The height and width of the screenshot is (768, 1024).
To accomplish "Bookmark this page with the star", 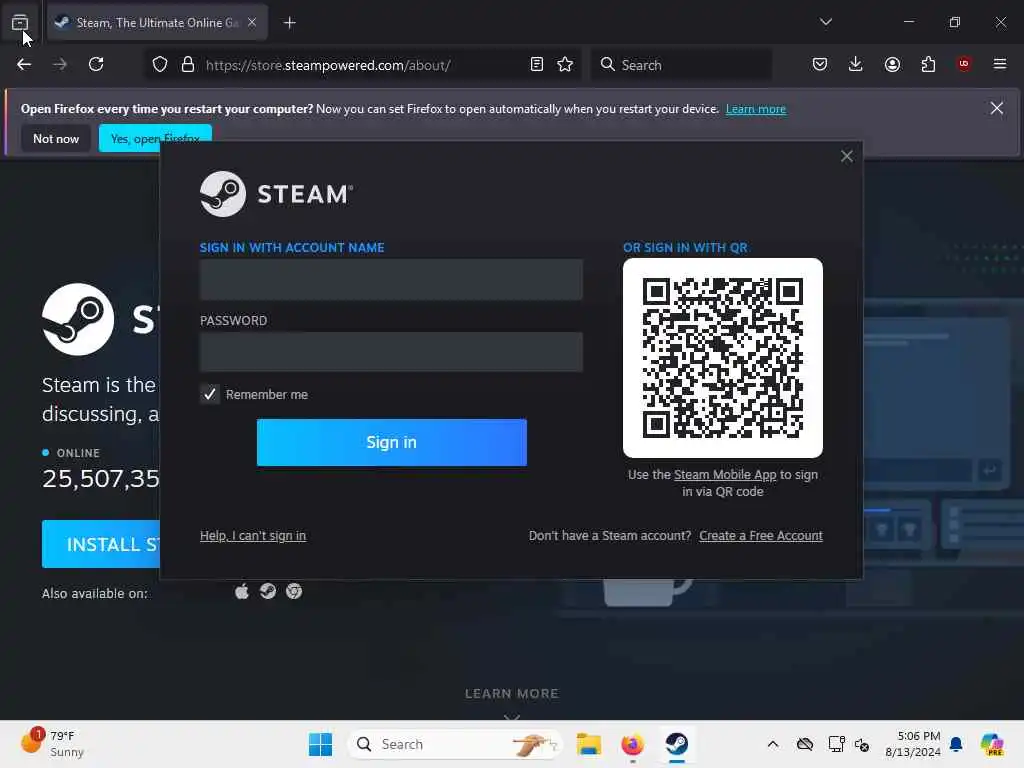I will point(566,65).
